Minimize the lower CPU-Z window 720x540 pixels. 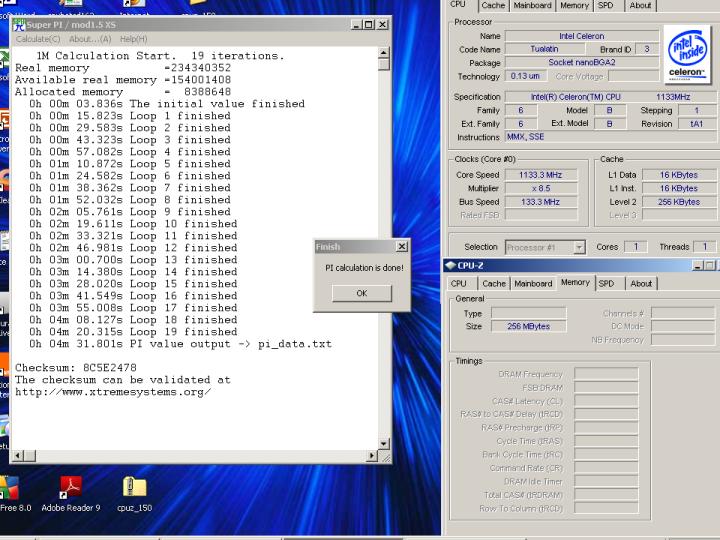click(698, 265)
